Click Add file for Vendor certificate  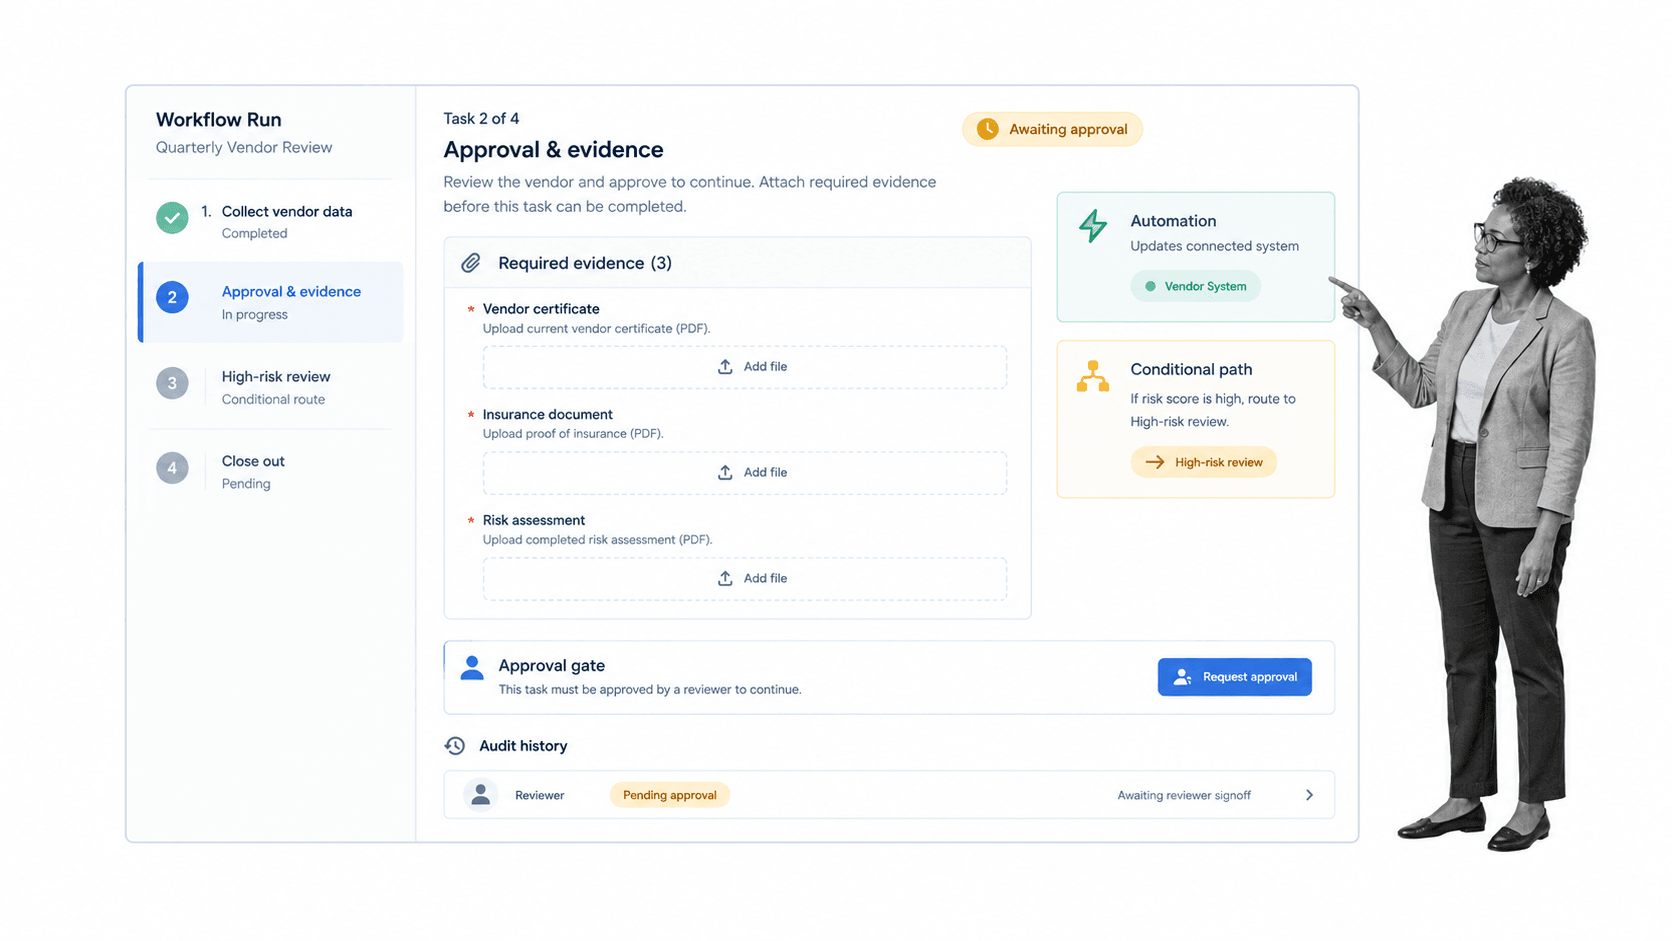tap(745, 367)
